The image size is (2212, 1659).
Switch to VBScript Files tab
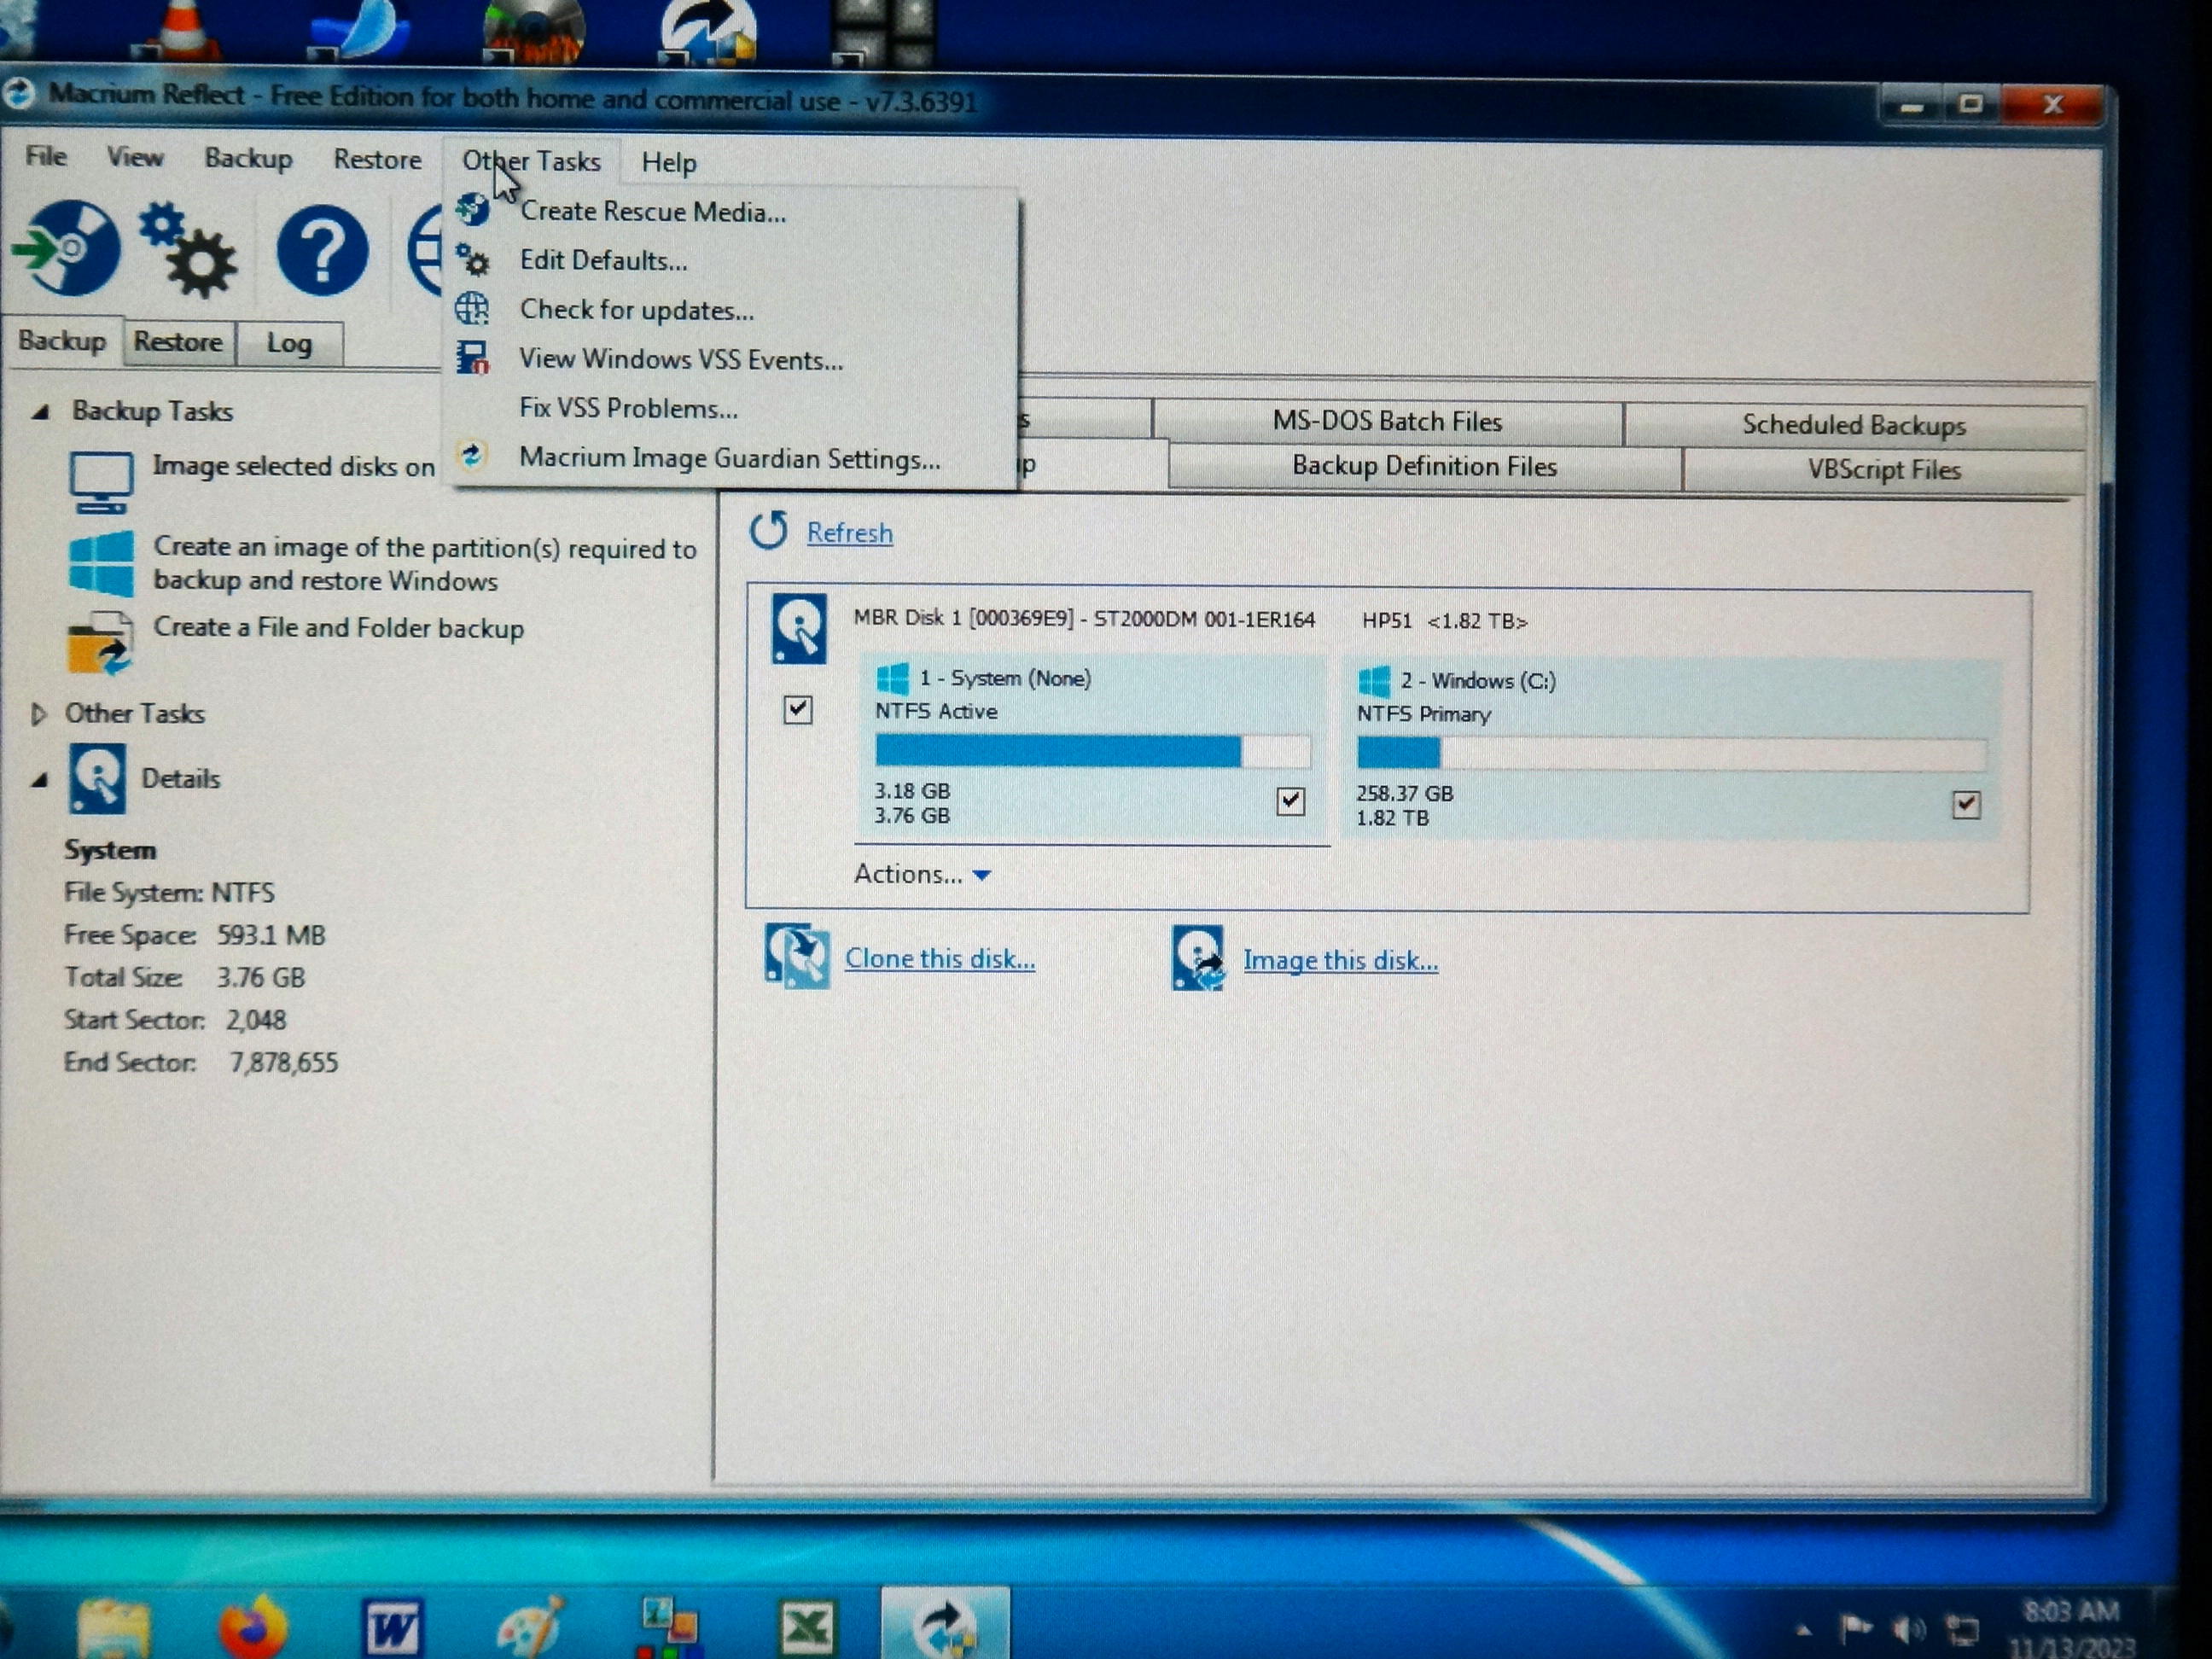click(x=1884, y=470)
